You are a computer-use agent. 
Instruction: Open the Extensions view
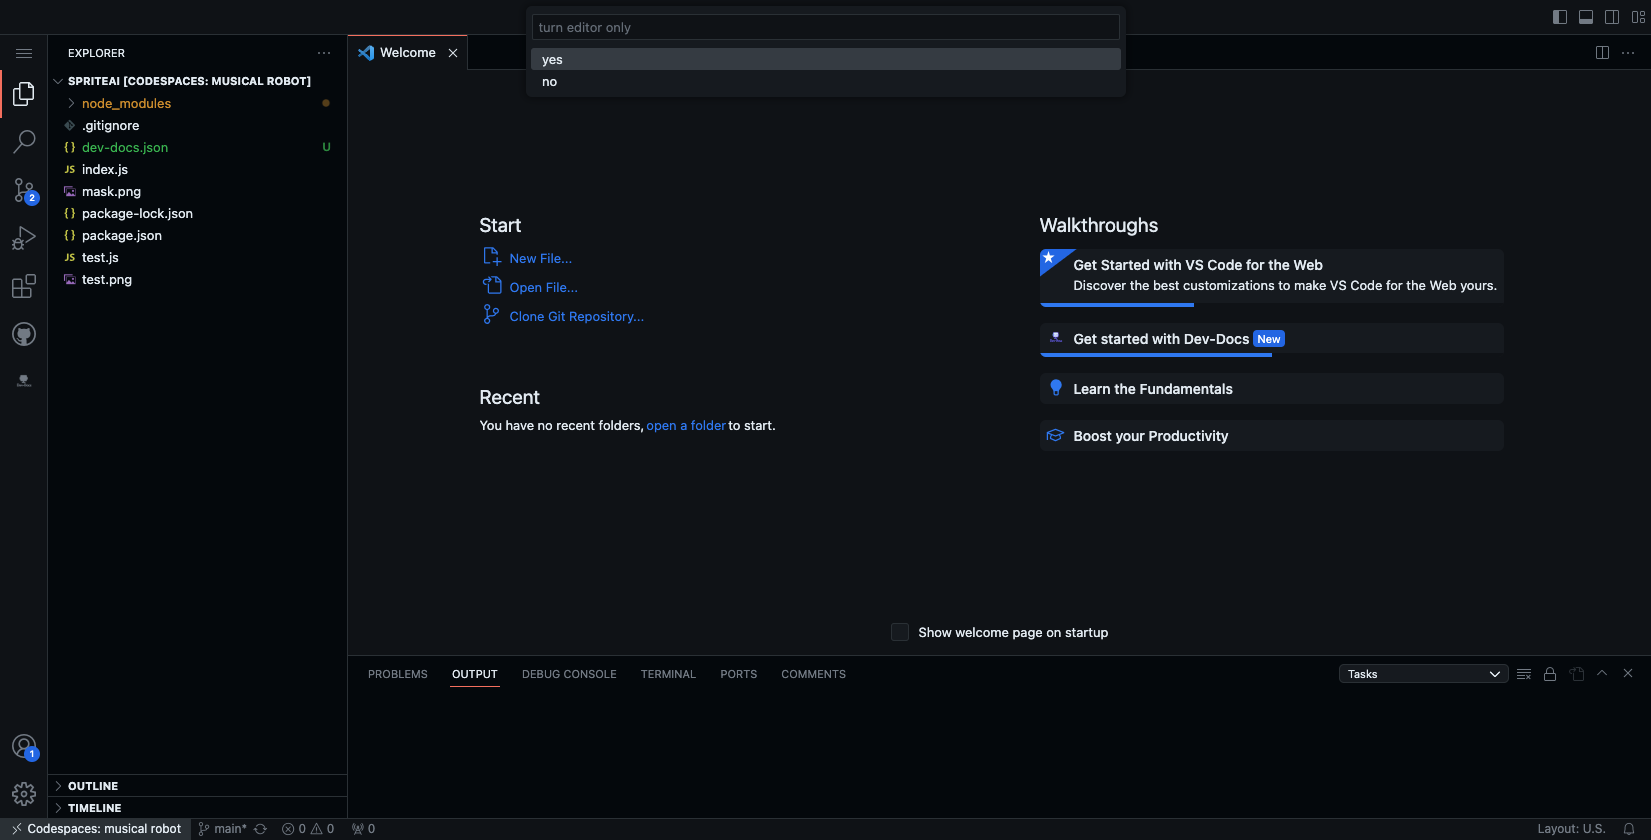pos(24,287)
